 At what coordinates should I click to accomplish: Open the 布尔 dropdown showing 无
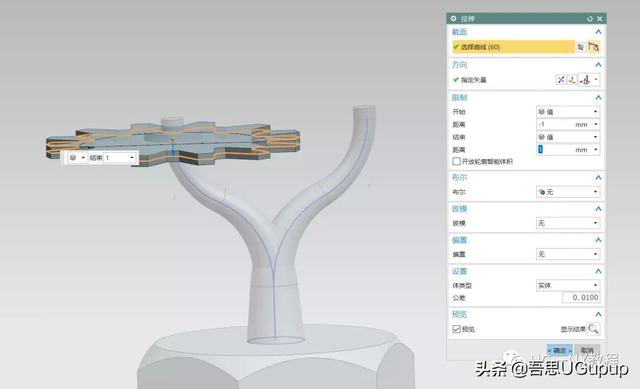tap(568, 192)
